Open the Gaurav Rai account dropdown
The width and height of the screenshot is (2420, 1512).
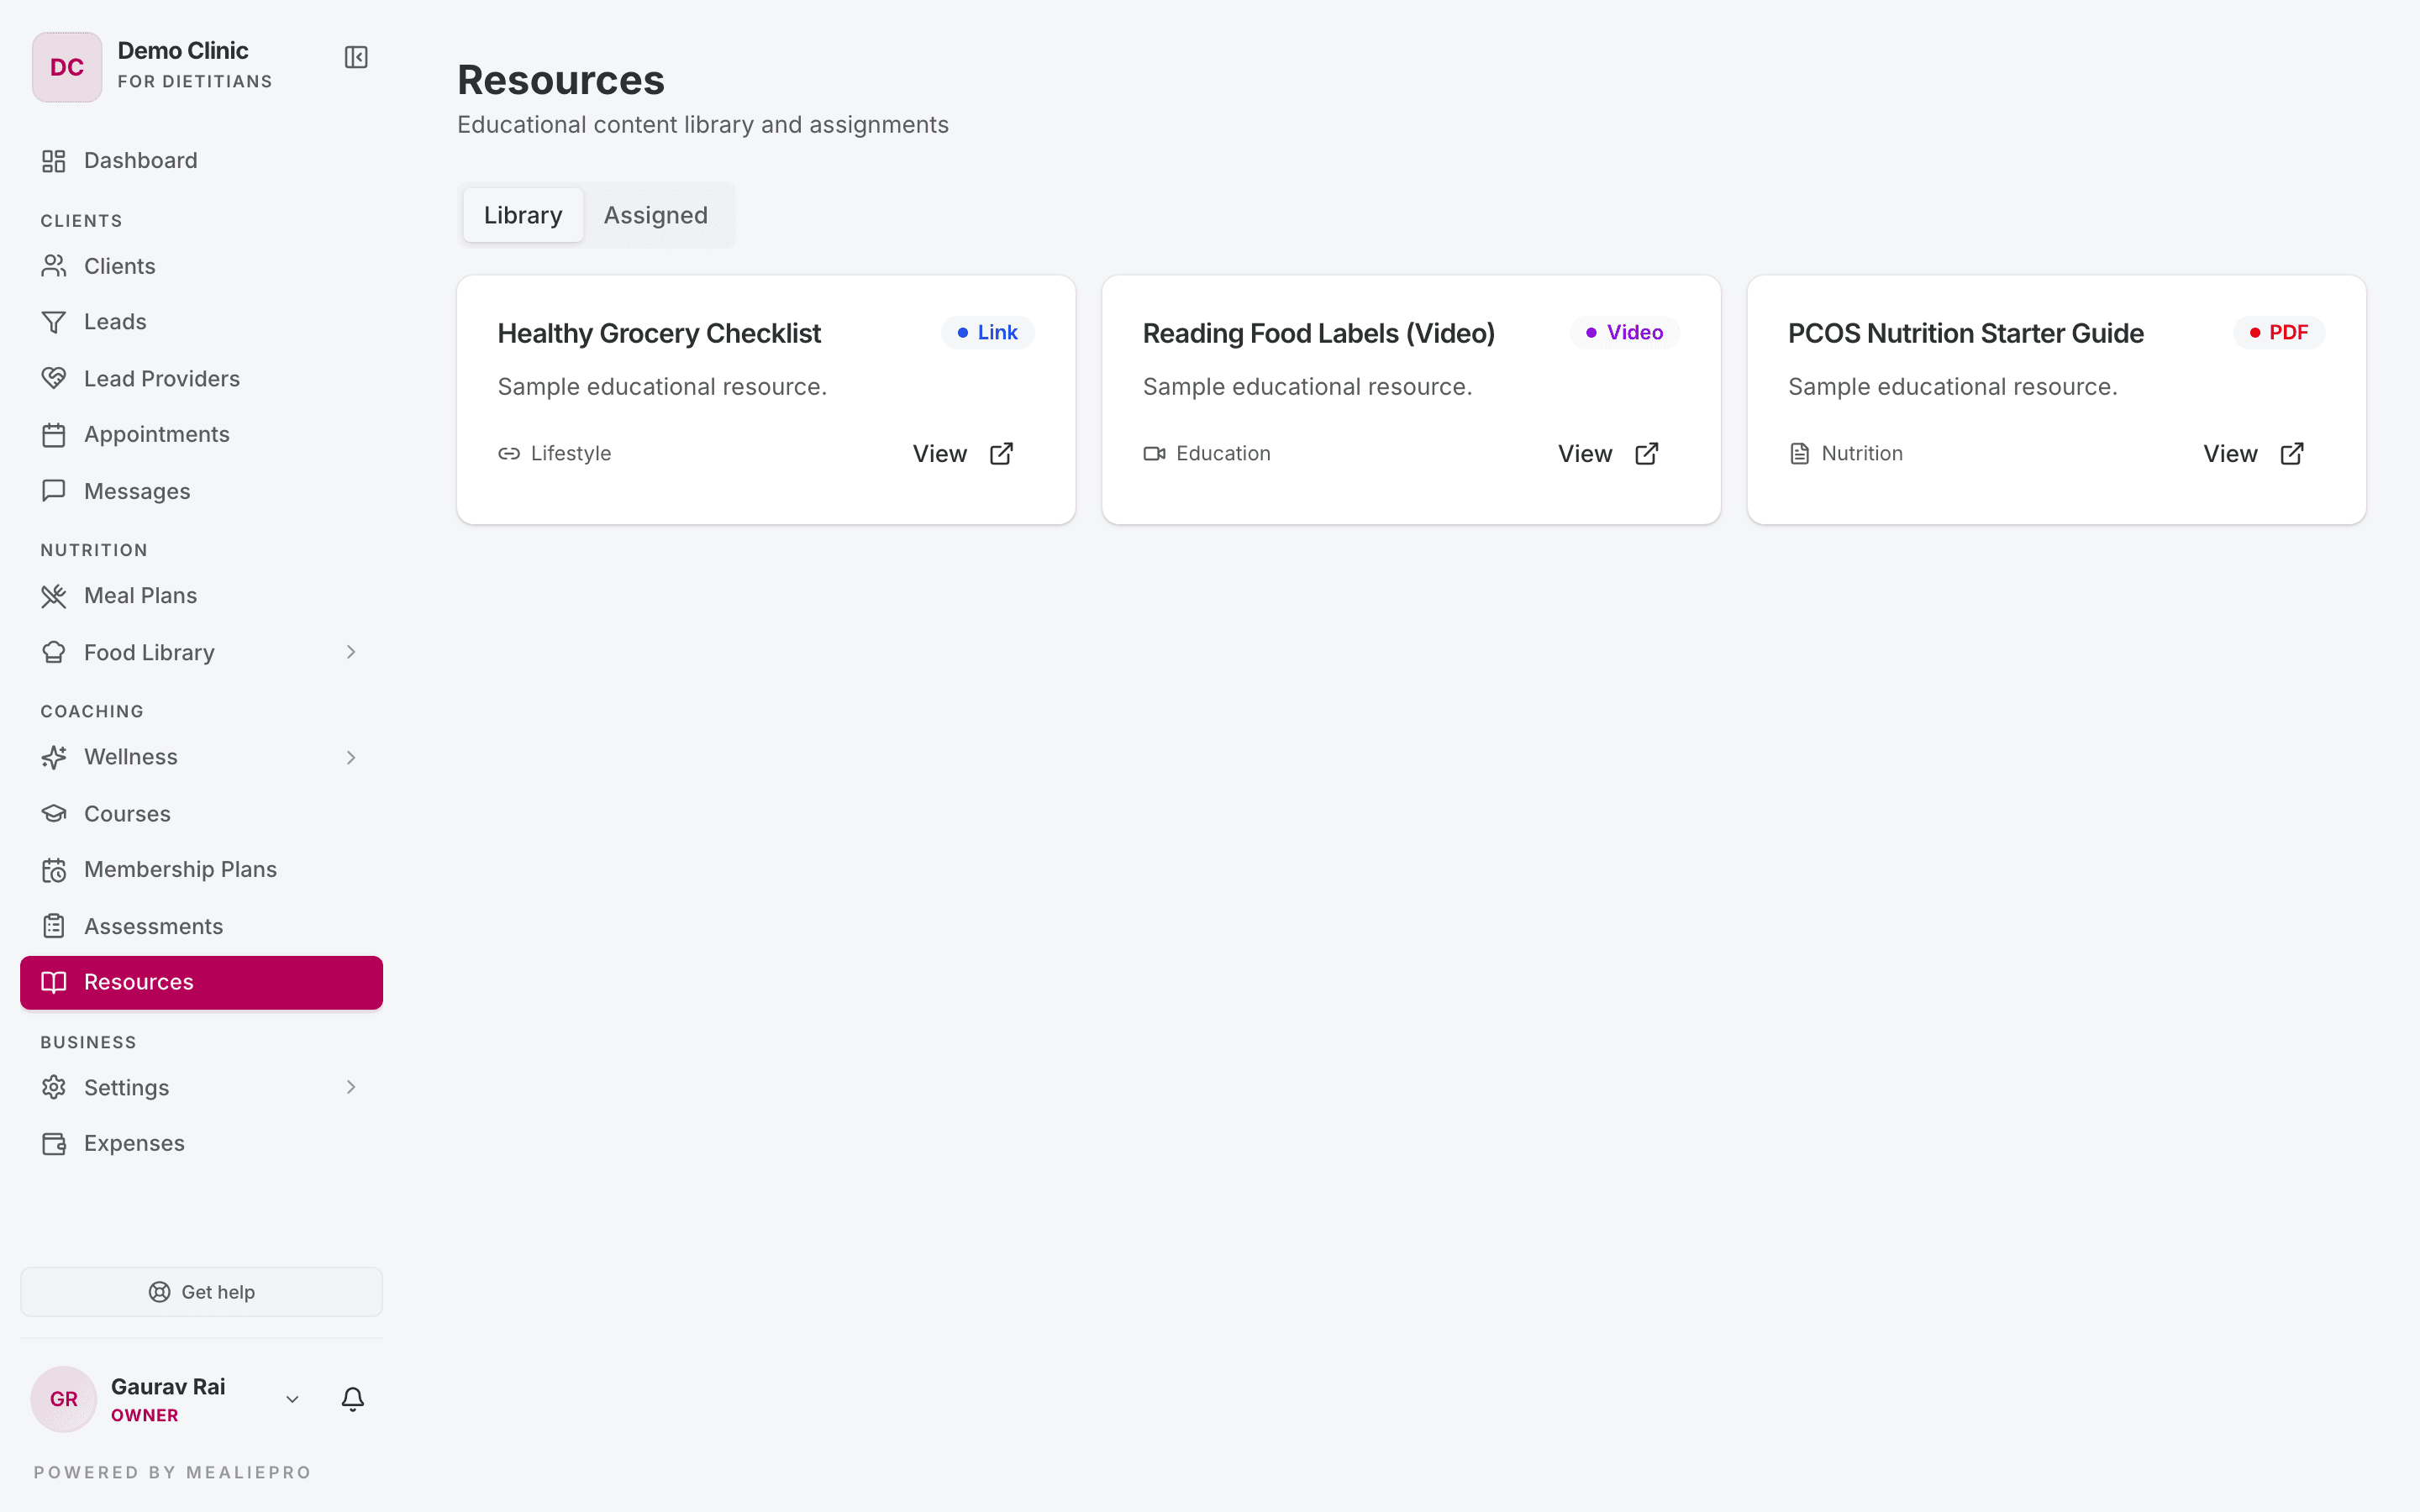point(292,1399)
